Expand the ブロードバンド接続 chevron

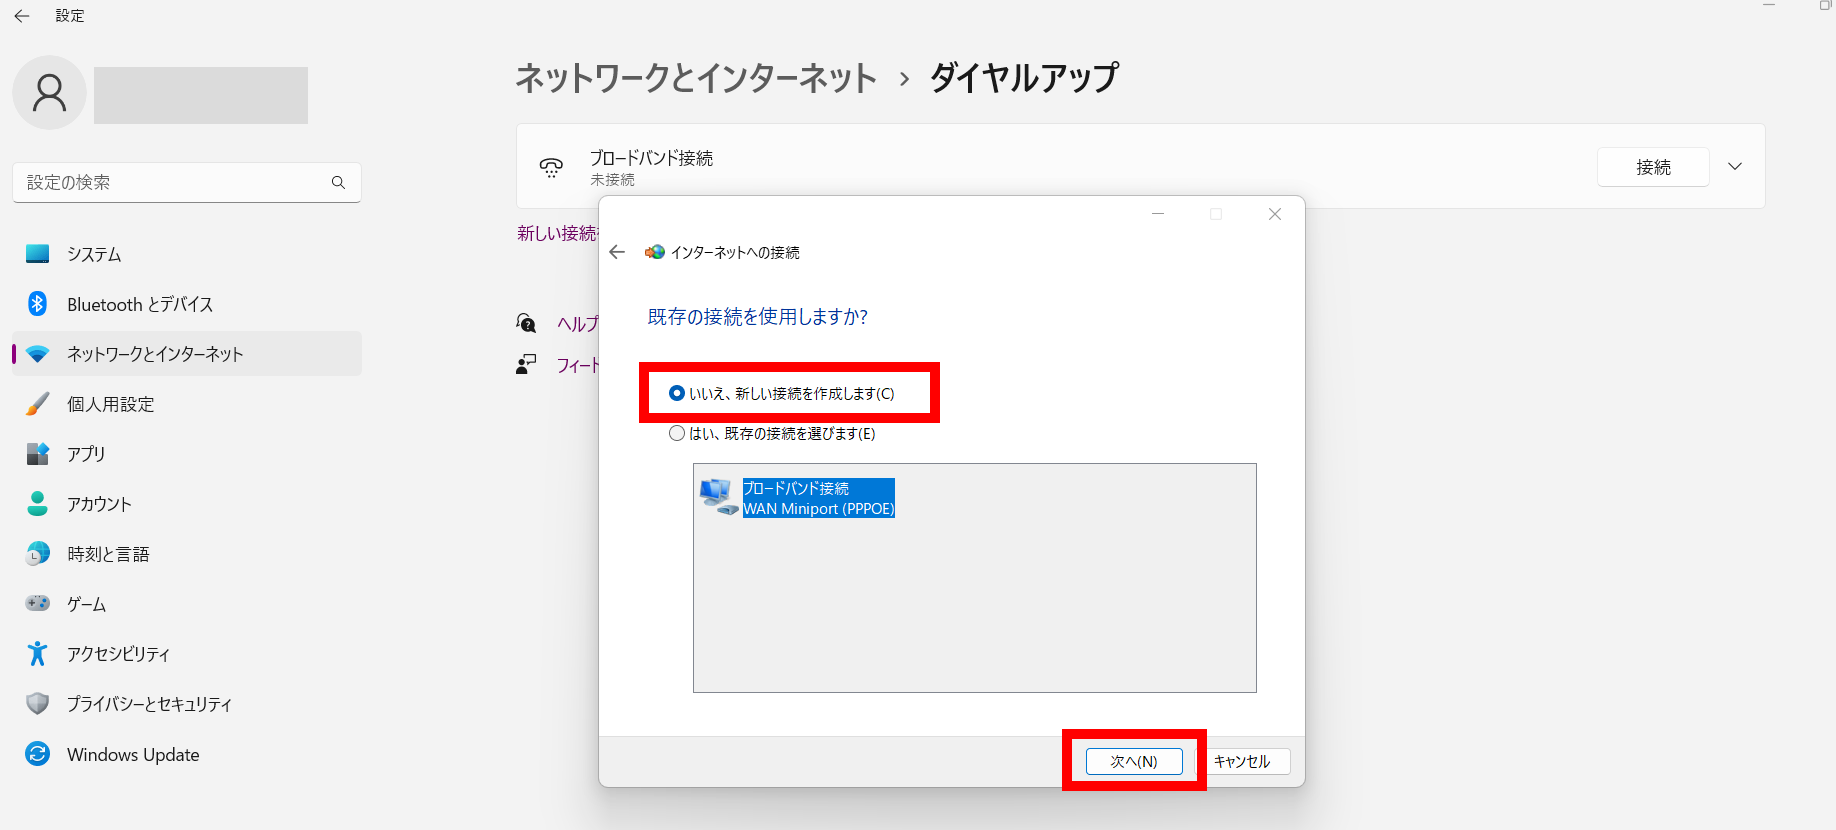point(1735,167)
